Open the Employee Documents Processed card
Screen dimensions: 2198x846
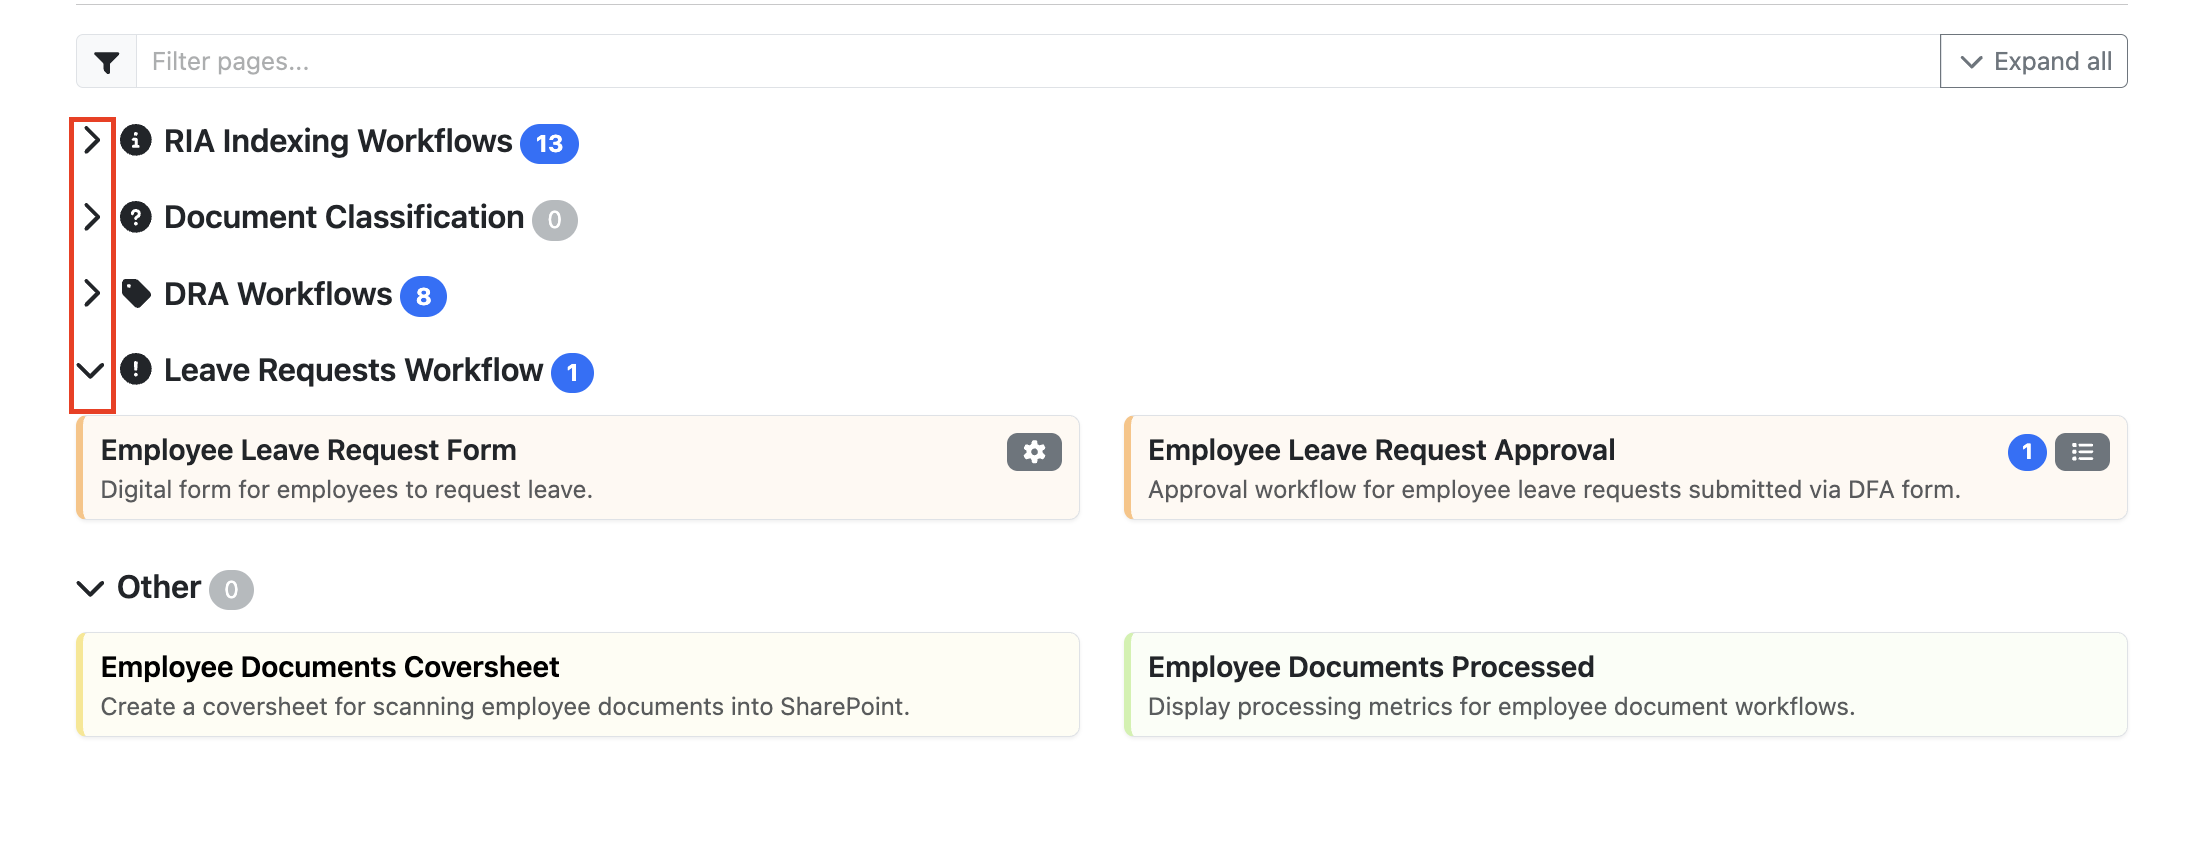tap(1625, 685)
